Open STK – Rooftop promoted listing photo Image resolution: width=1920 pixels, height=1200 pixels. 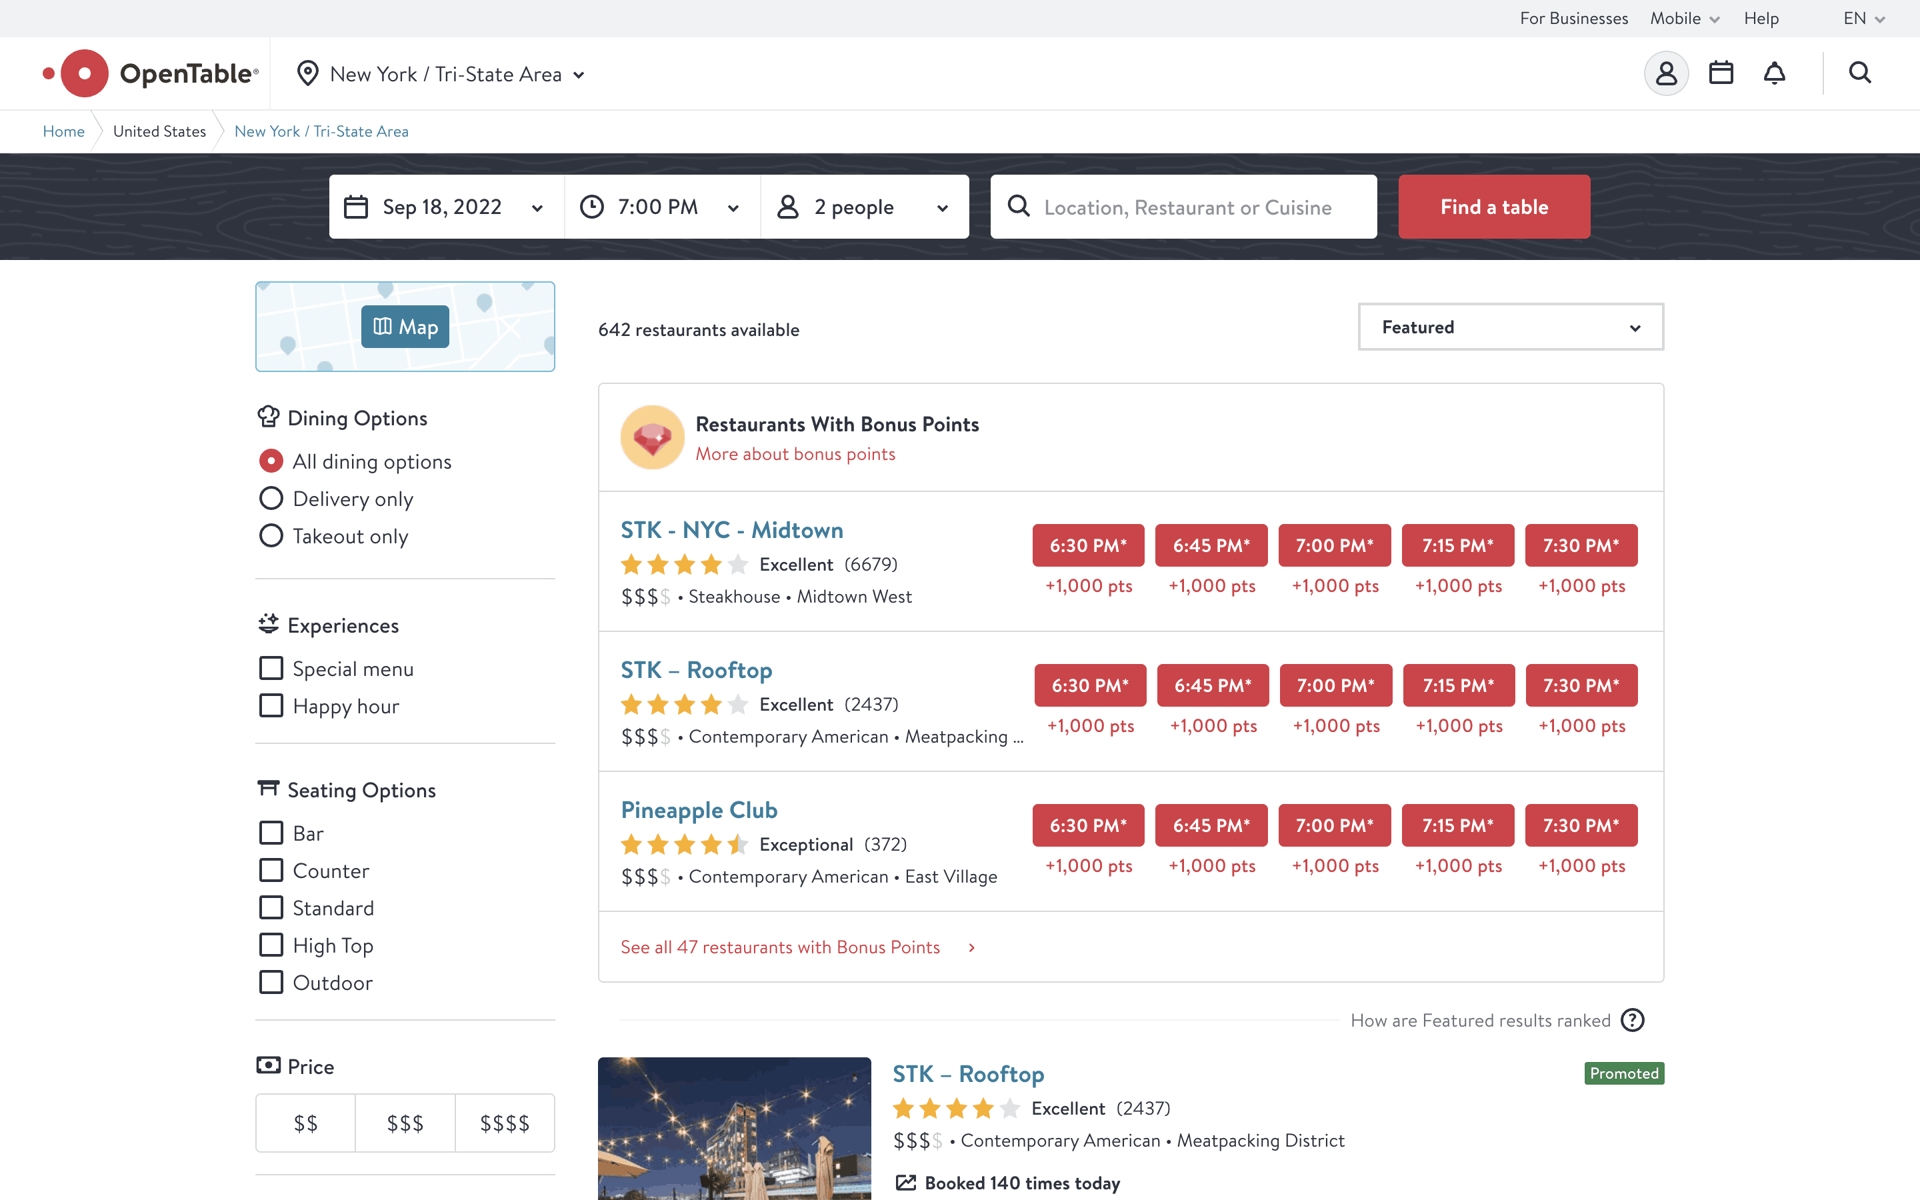(x=735, y=1128)
